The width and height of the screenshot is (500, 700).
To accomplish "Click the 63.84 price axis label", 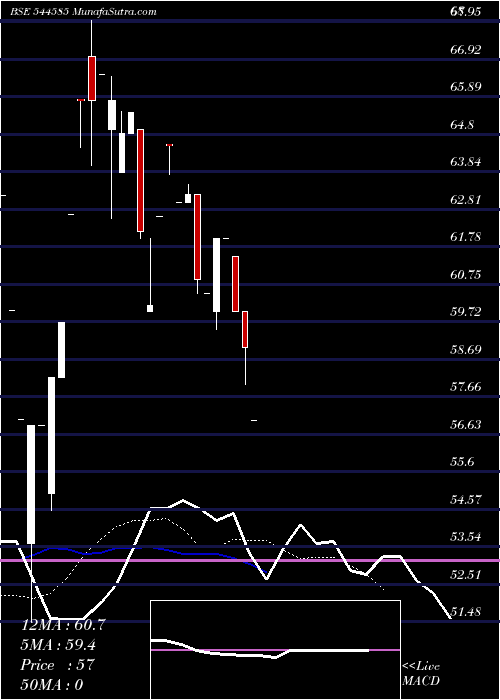I will [466, 162].
